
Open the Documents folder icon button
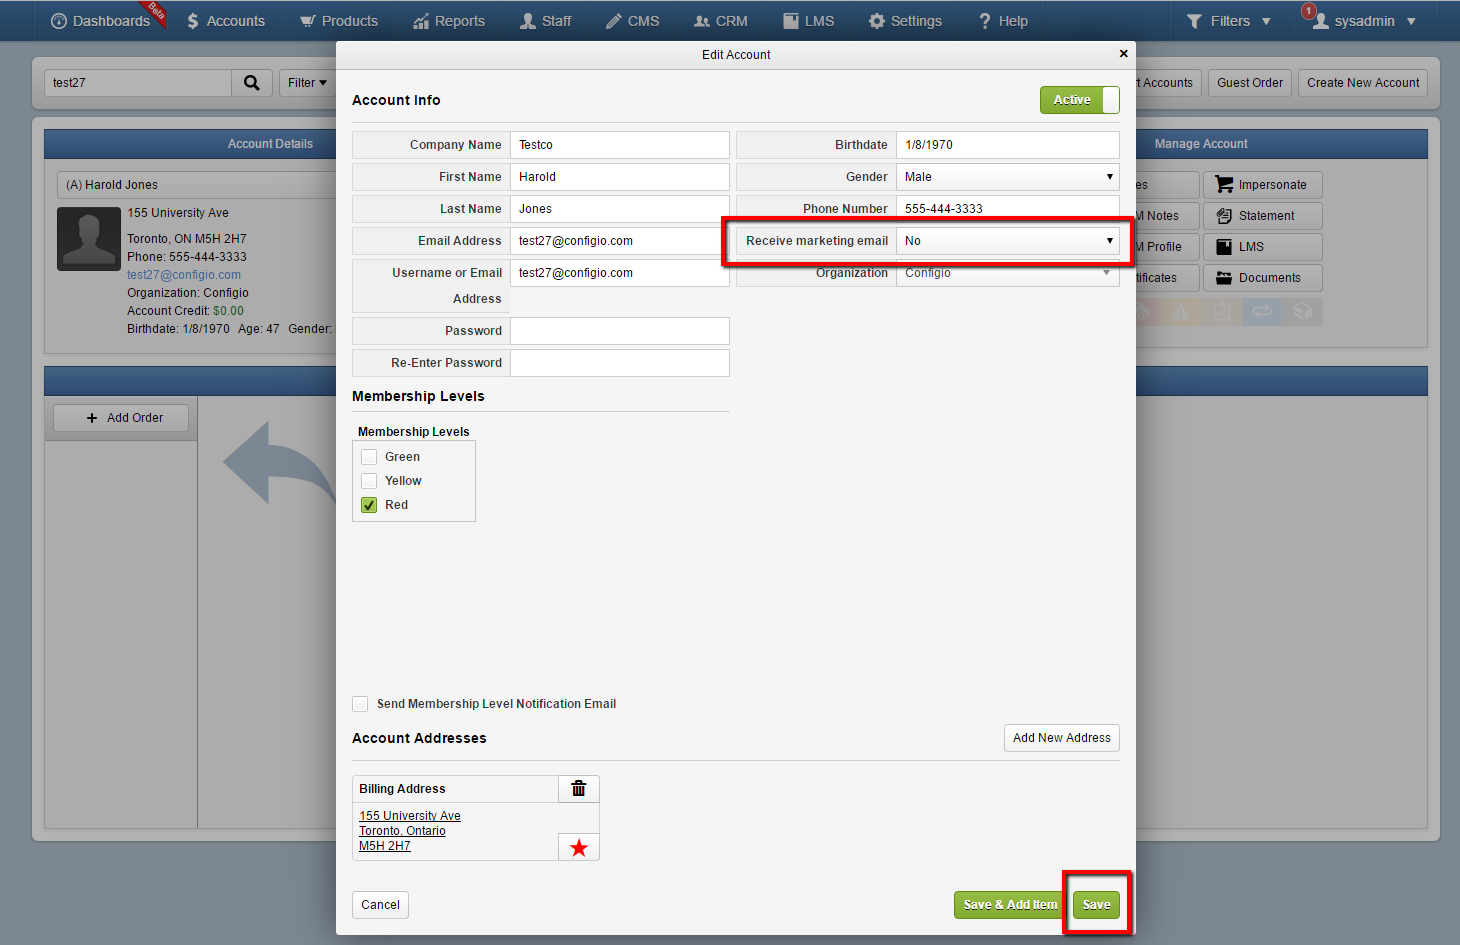pyautogui.click(x=1224, y=278)
